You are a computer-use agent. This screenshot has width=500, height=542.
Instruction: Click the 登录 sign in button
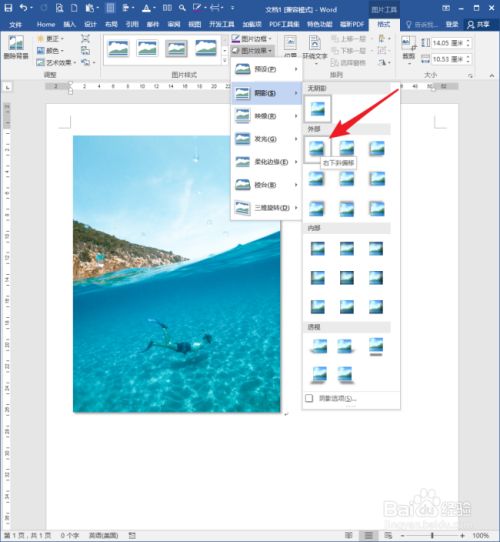[x=452, y=24]
